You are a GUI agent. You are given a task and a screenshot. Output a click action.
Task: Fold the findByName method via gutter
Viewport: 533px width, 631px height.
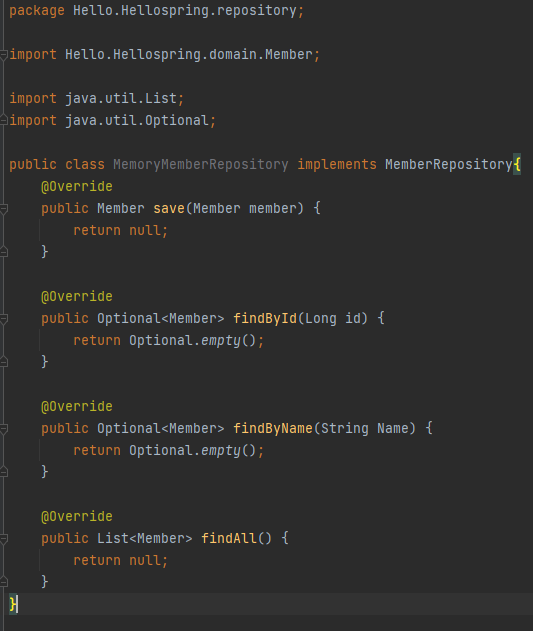point(4,429)
